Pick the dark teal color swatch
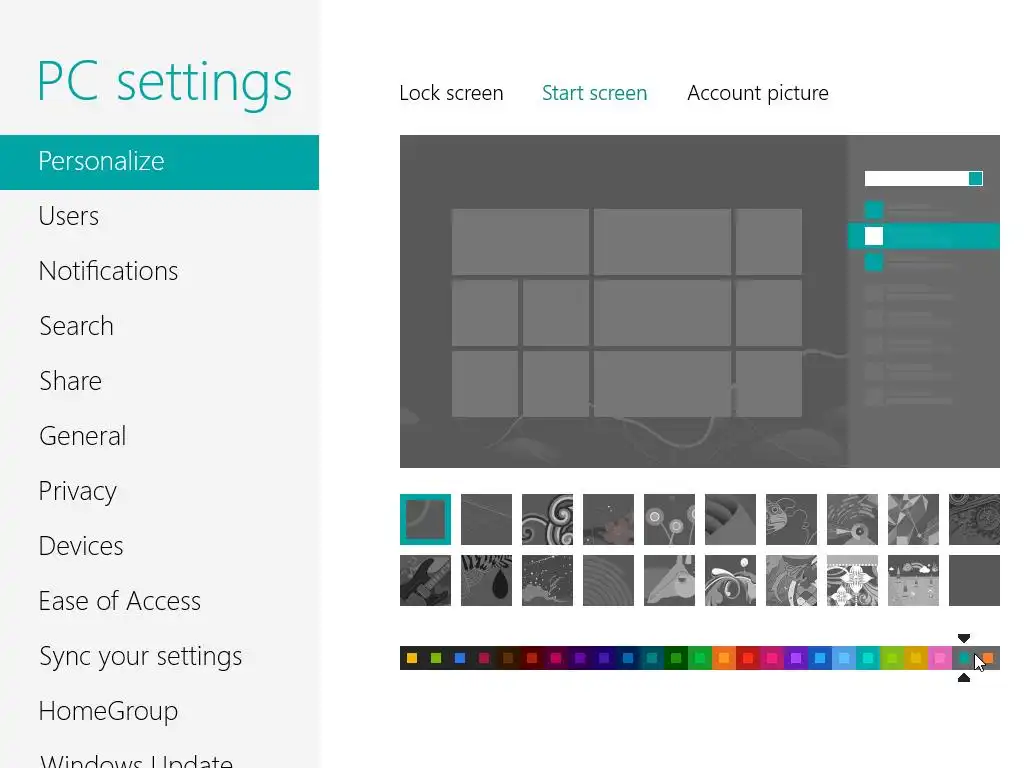 (652, 658)
